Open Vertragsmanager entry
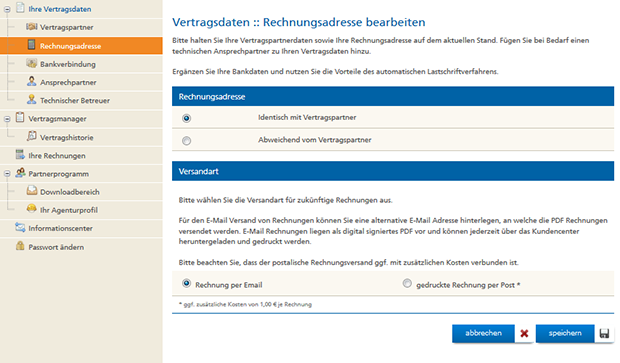Image resolution: width=620 pixels, height=363 pixels. [57, 119]
